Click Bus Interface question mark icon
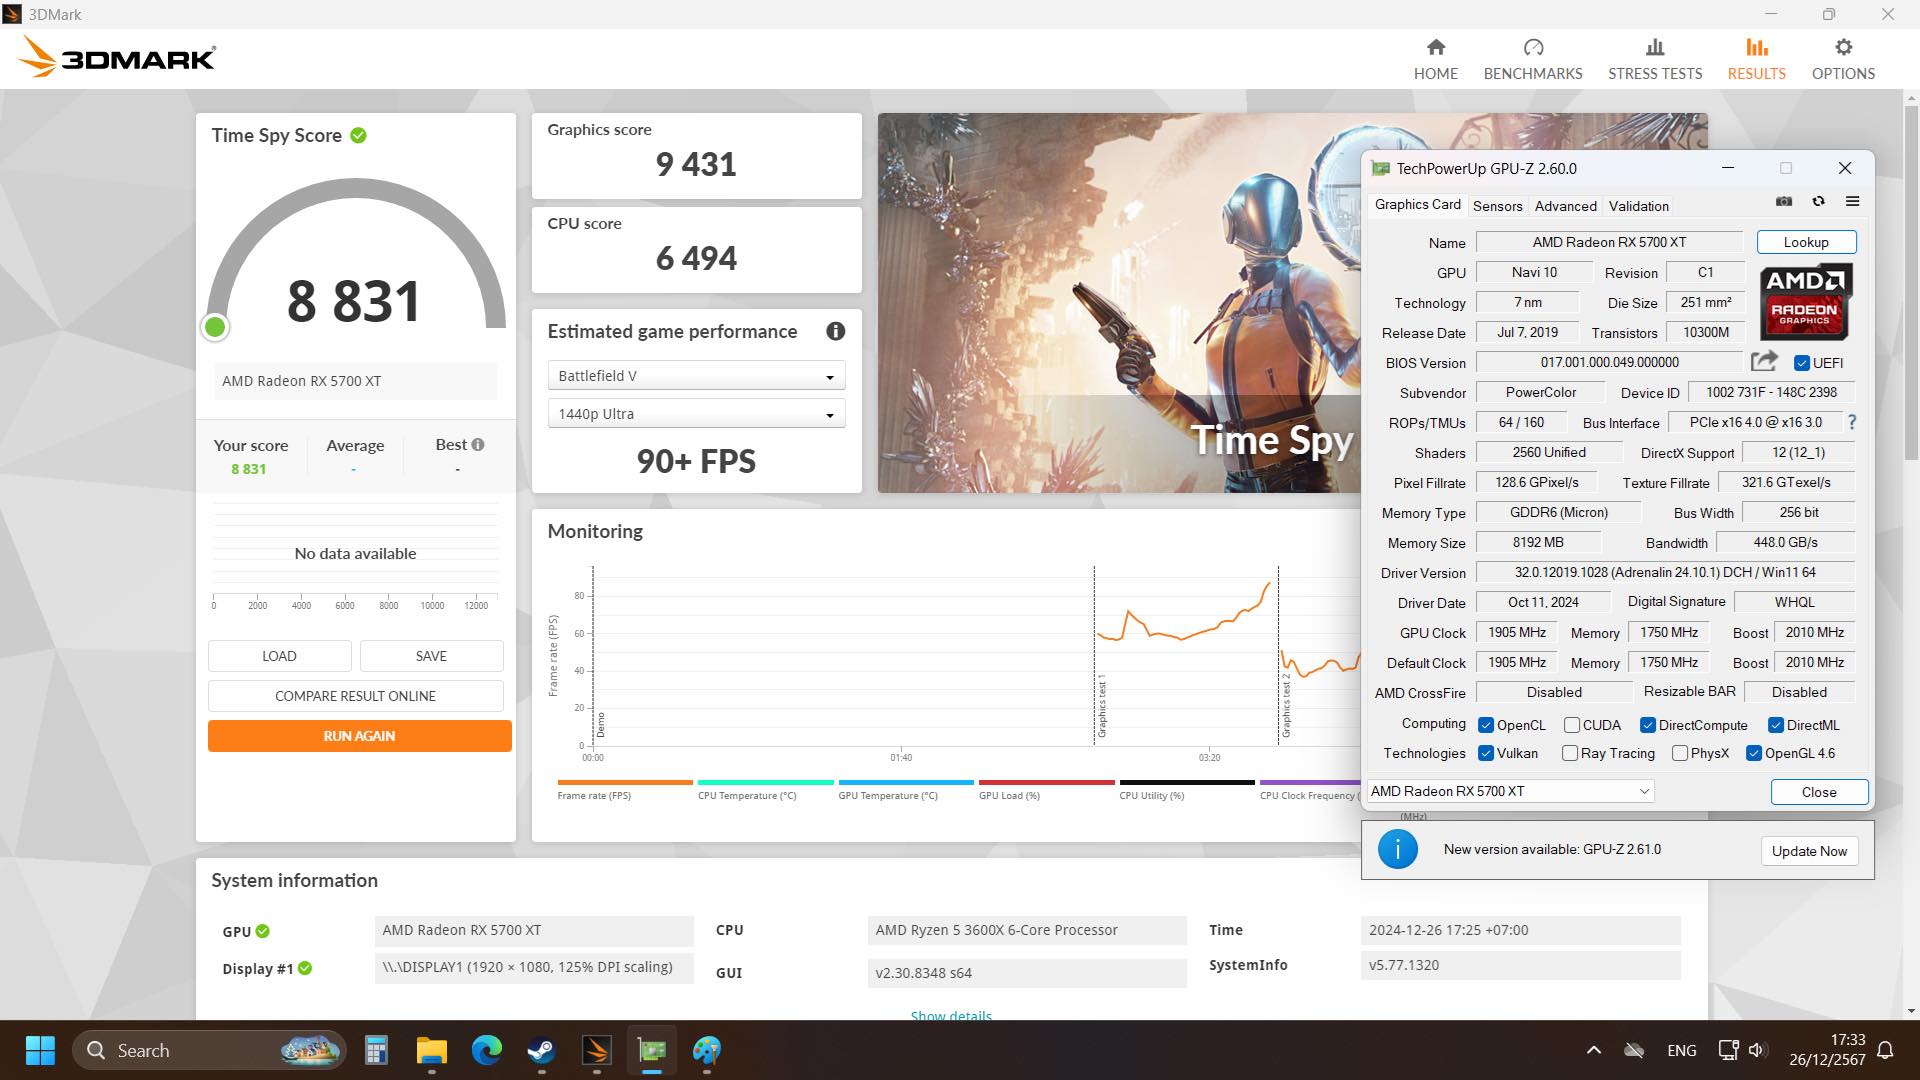 [x=1852, y=422]
